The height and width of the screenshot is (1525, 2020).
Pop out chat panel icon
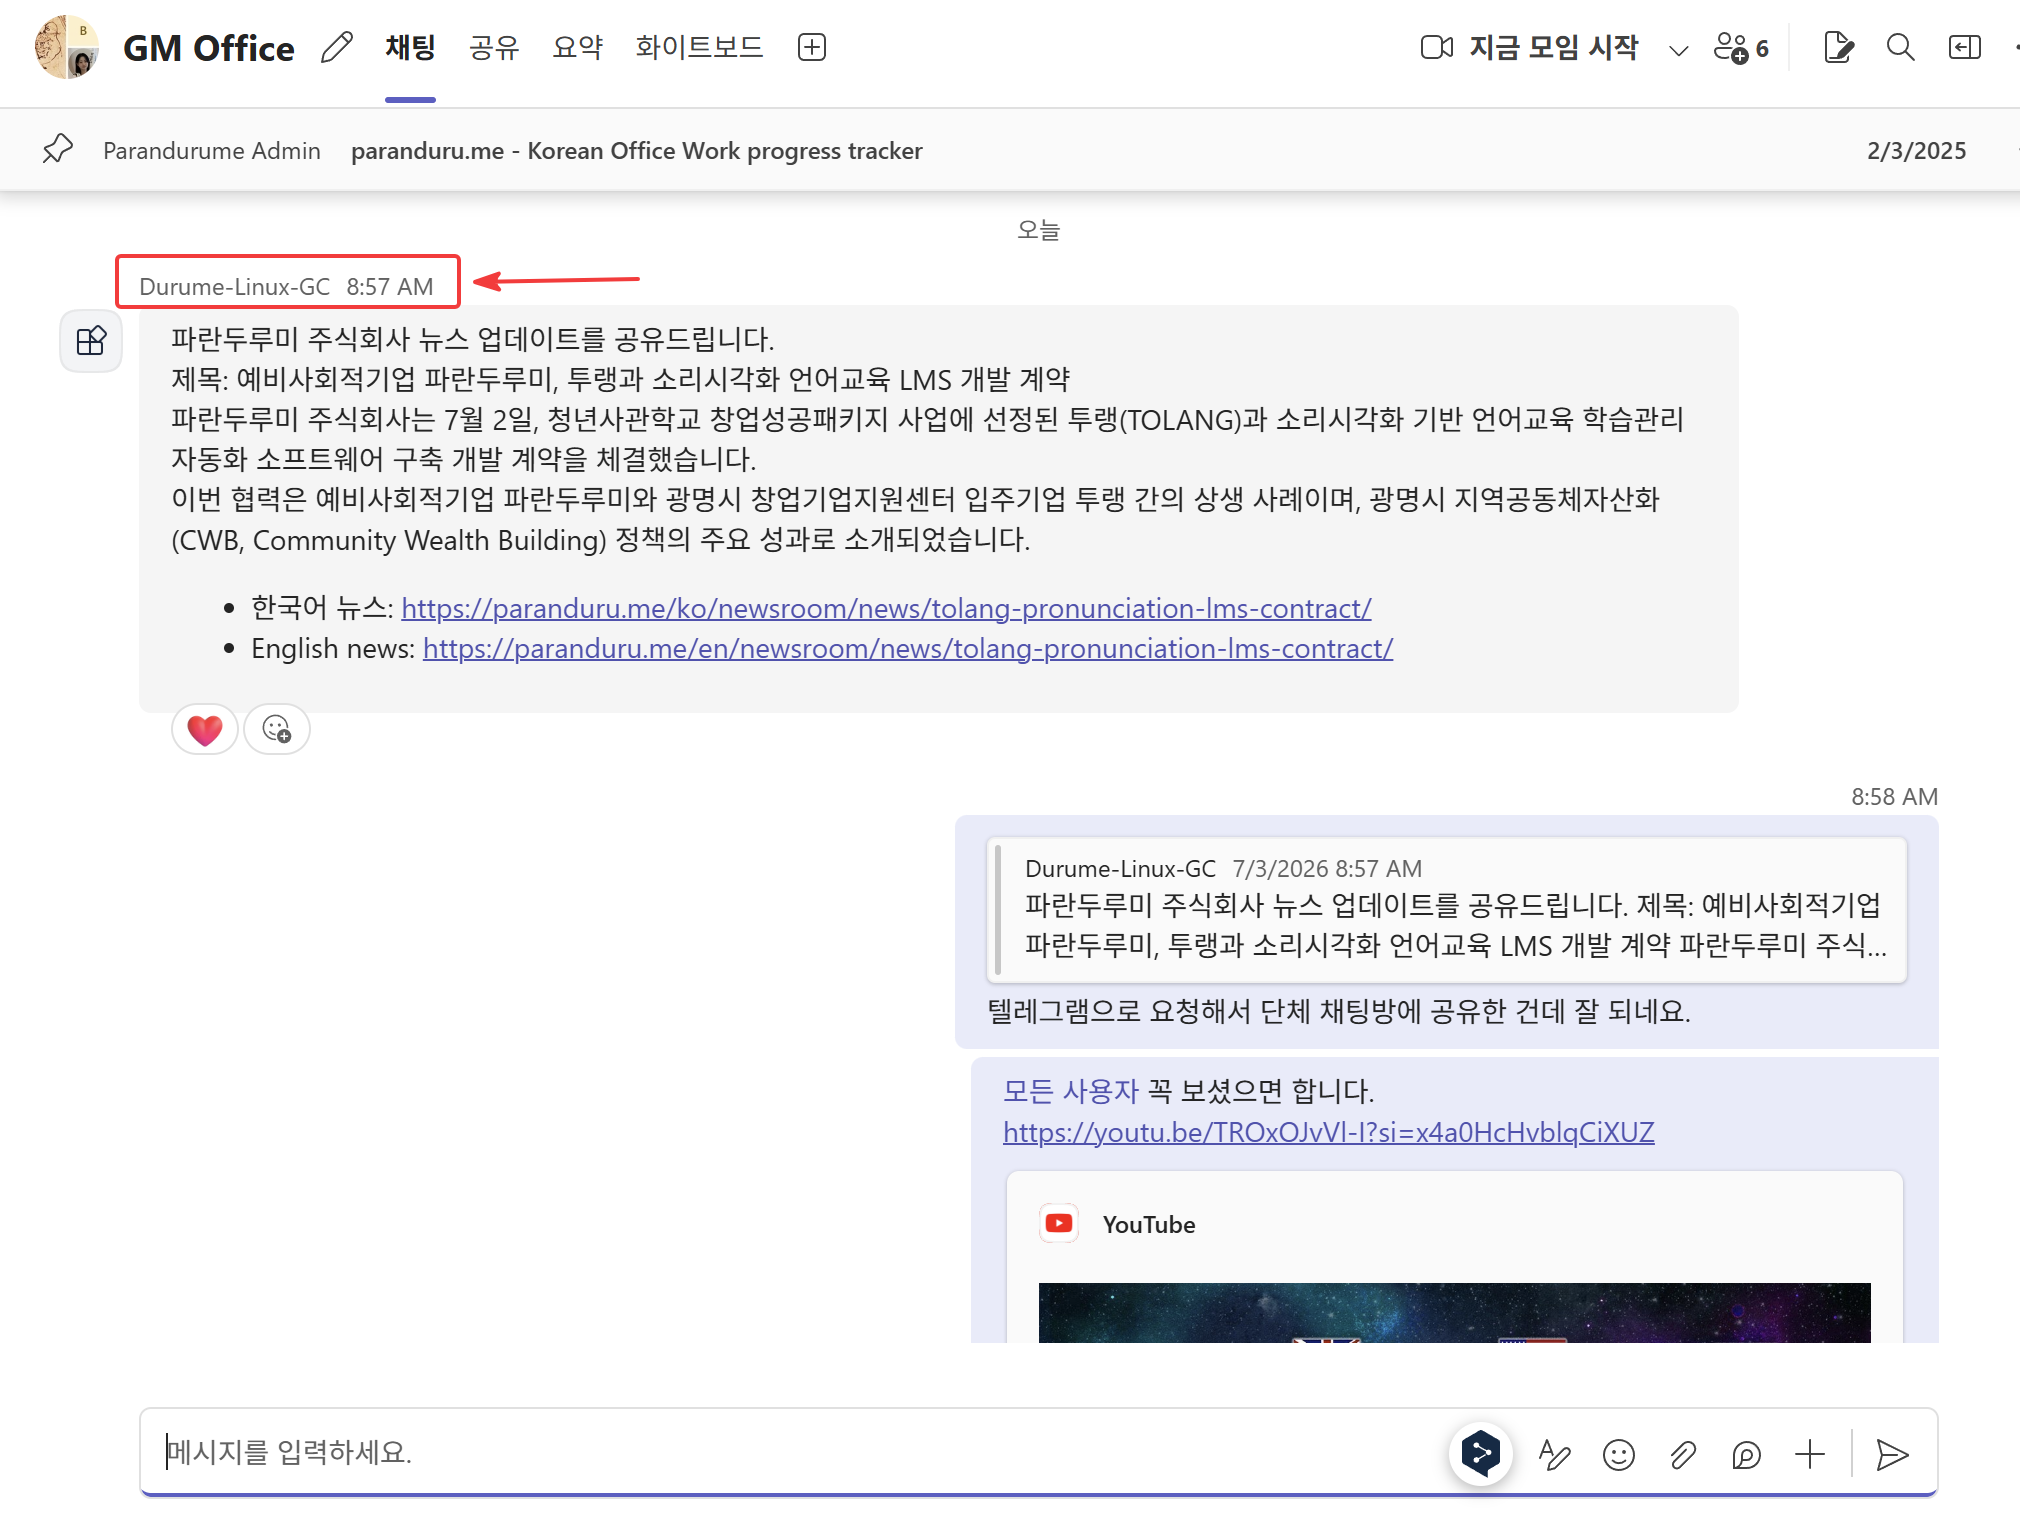point(1964,47)
